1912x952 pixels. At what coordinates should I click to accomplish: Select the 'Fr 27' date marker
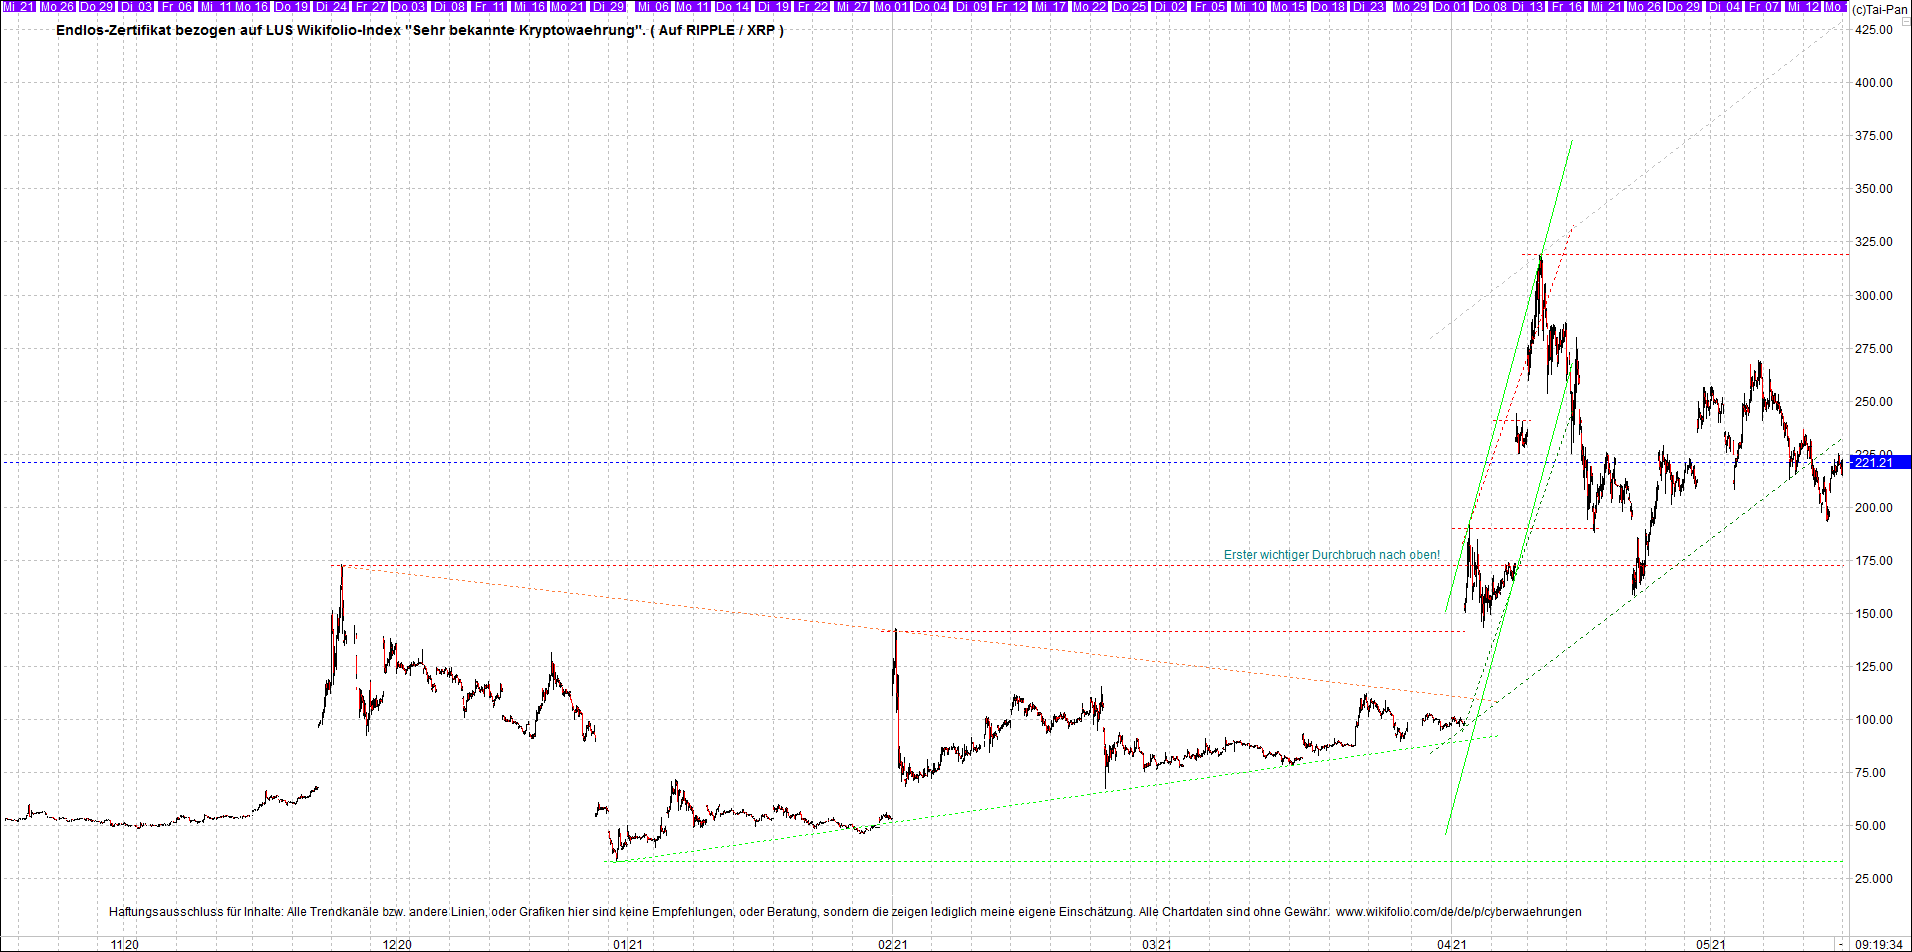coord(370,7)
